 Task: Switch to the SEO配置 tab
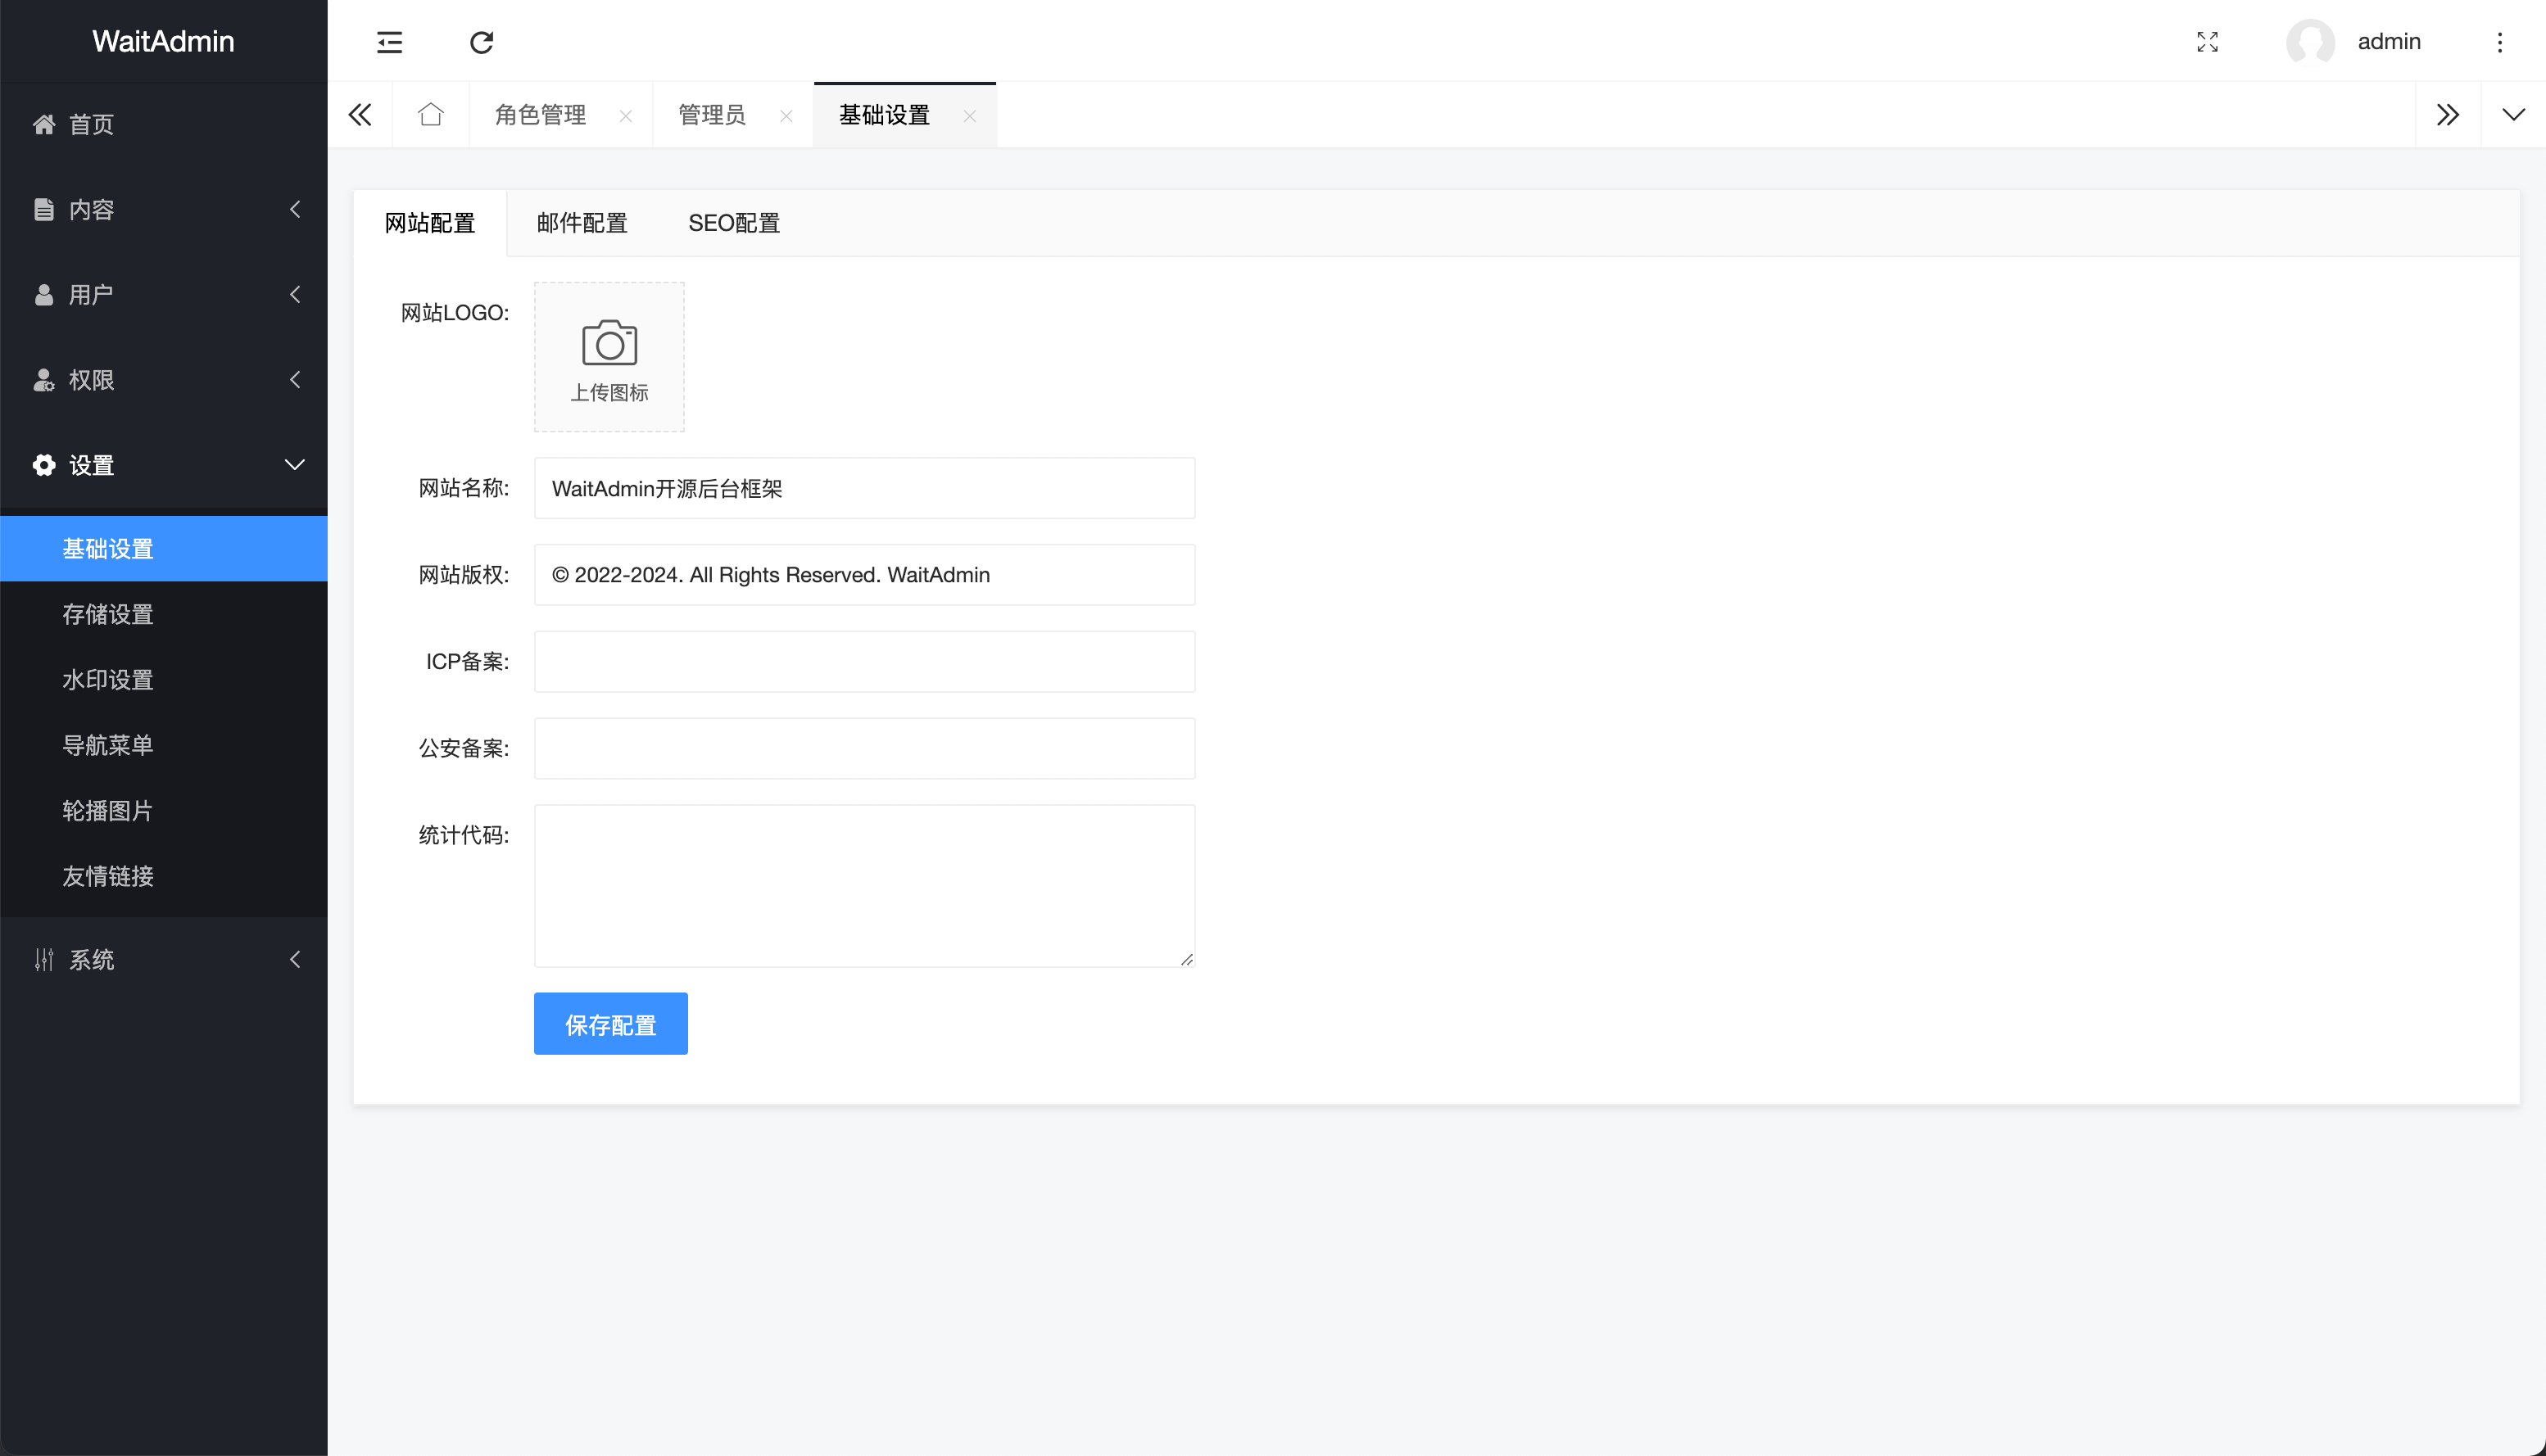(x=735, y=223)
